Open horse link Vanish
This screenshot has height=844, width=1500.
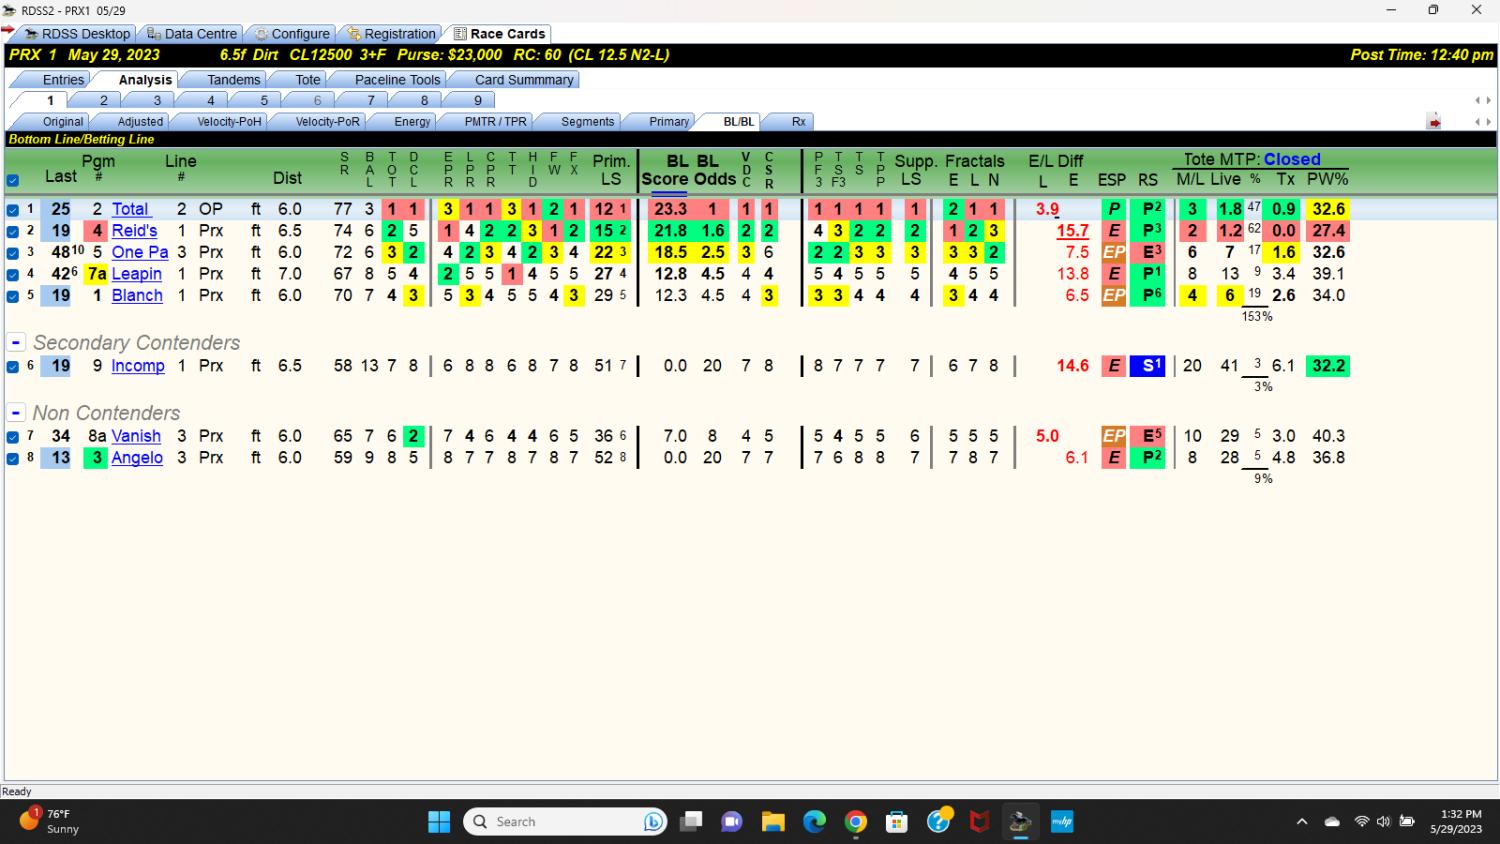(x=136, y=436)
